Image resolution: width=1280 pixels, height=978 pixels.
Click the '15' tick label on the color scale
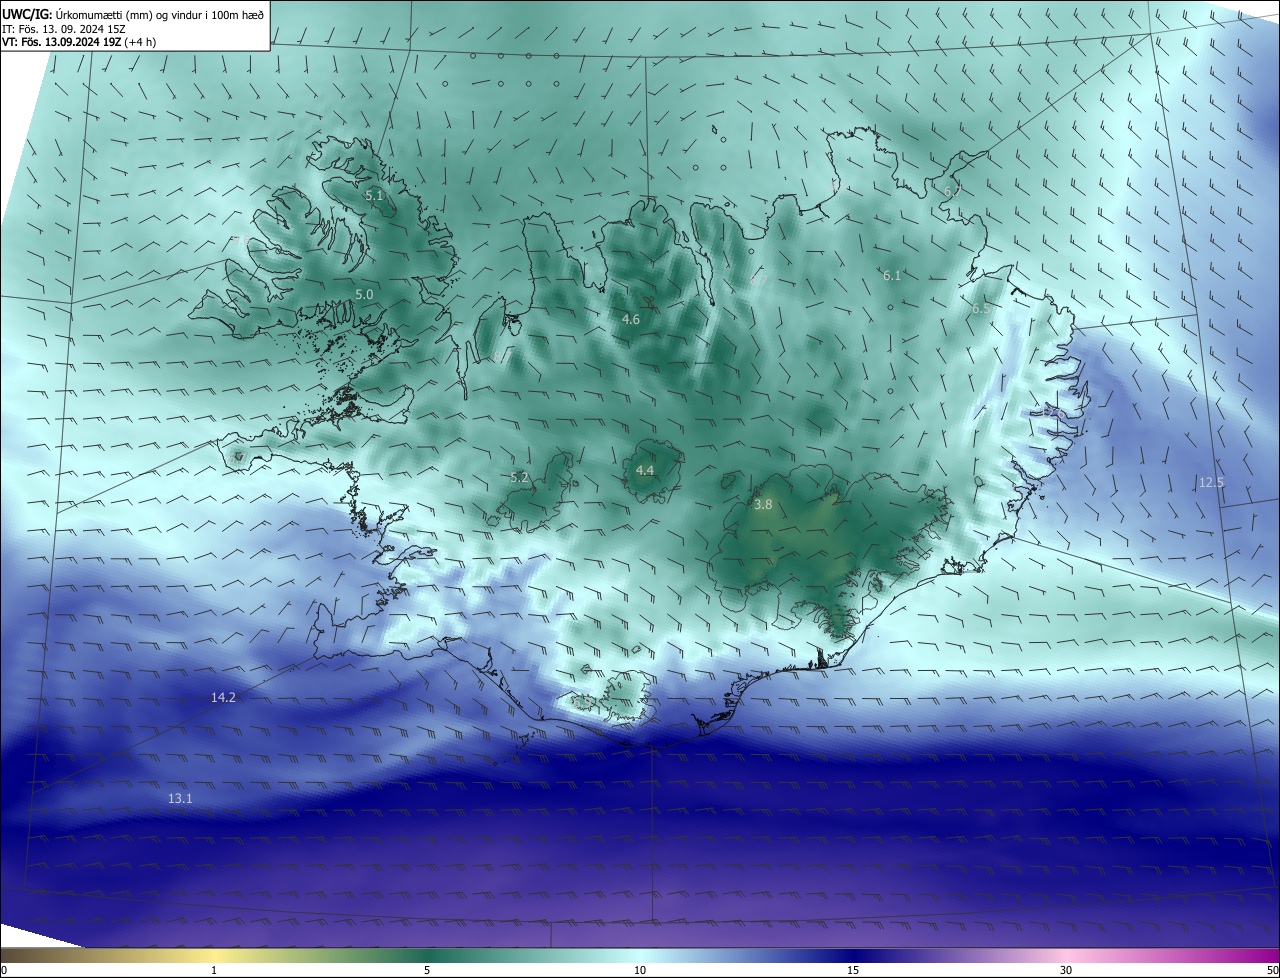[853, 970]
